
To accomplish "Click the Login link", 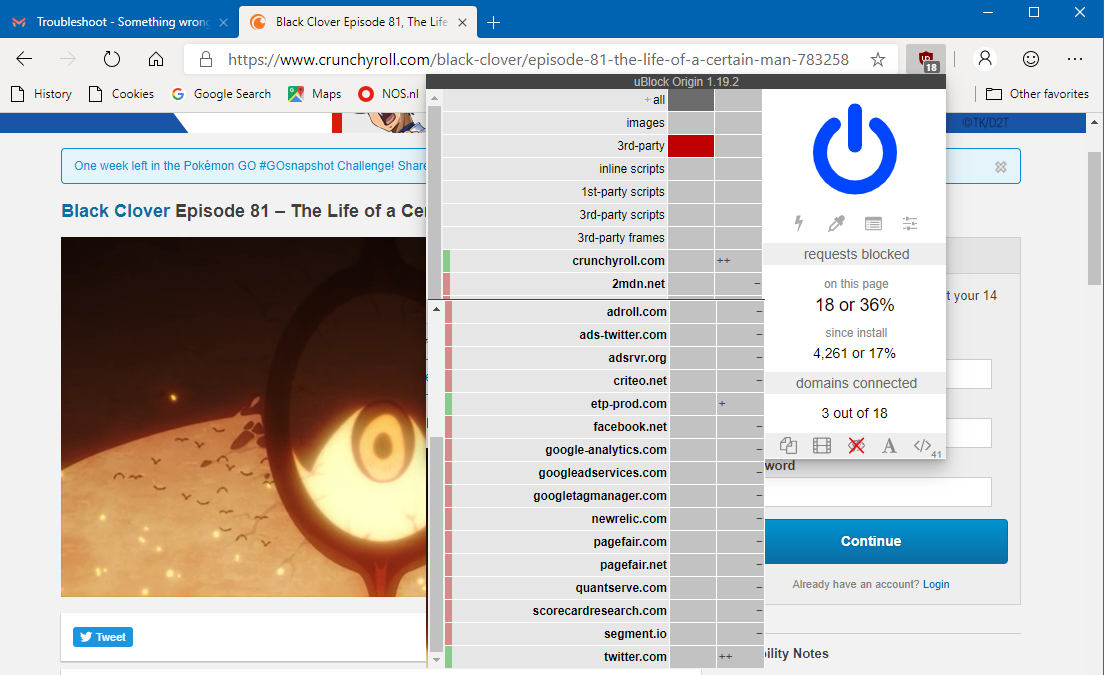I will [x=936, y=584].
